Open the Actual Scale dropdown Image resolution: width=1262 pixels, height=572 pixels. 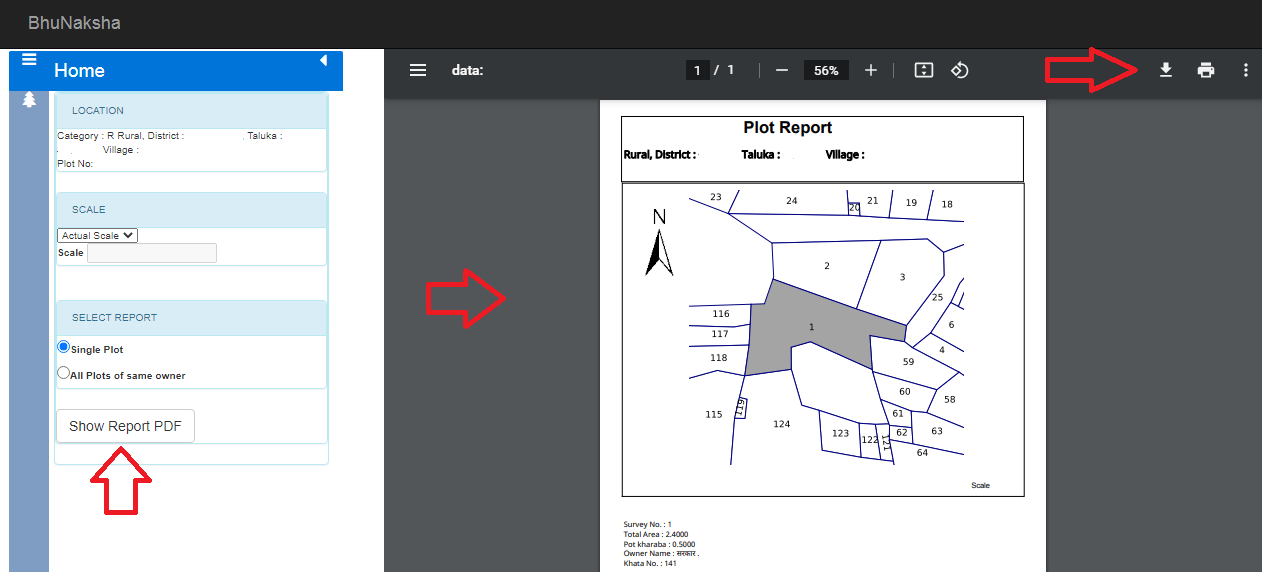pos(97,236)
